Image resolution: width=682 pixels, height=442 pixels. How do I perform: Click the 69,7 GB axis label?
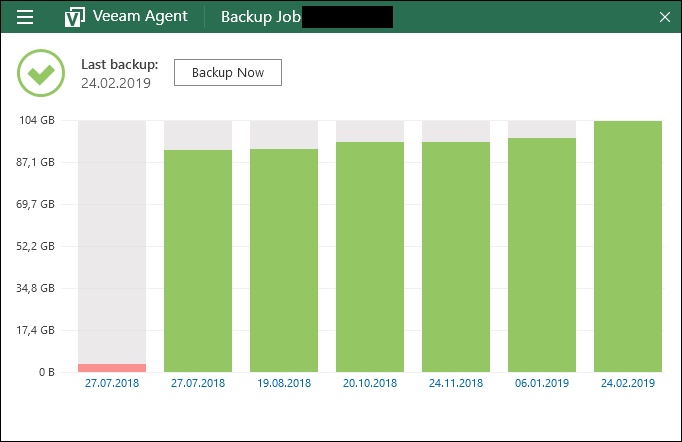(x=35, y=204)
